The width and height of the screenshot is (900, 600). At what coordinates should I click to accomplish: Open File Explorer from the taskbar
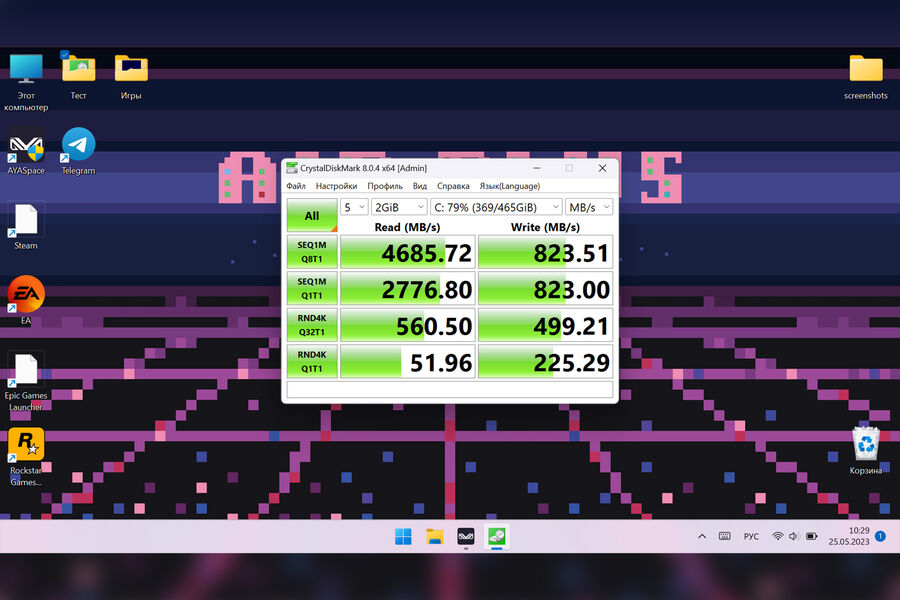point(435,536)
